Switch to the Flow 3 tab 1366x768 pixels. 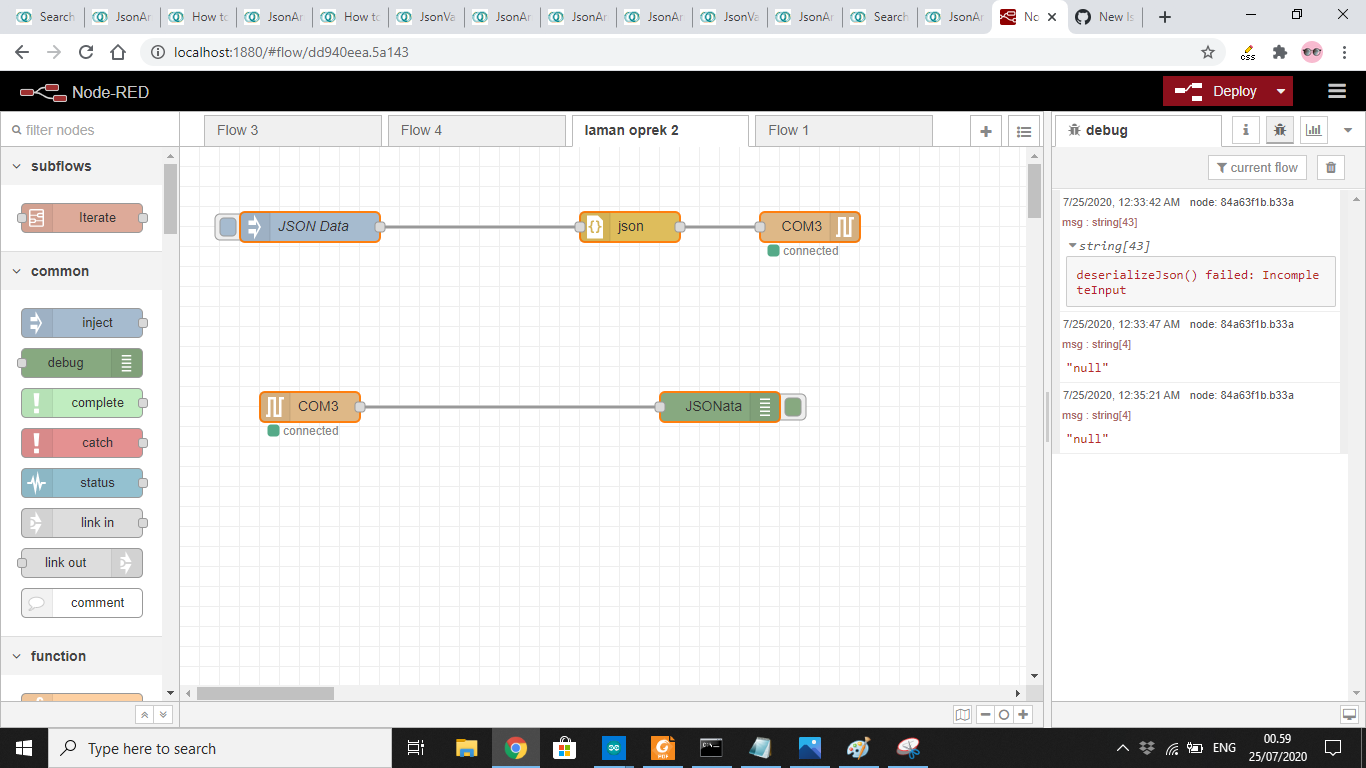tap(292, 130)
